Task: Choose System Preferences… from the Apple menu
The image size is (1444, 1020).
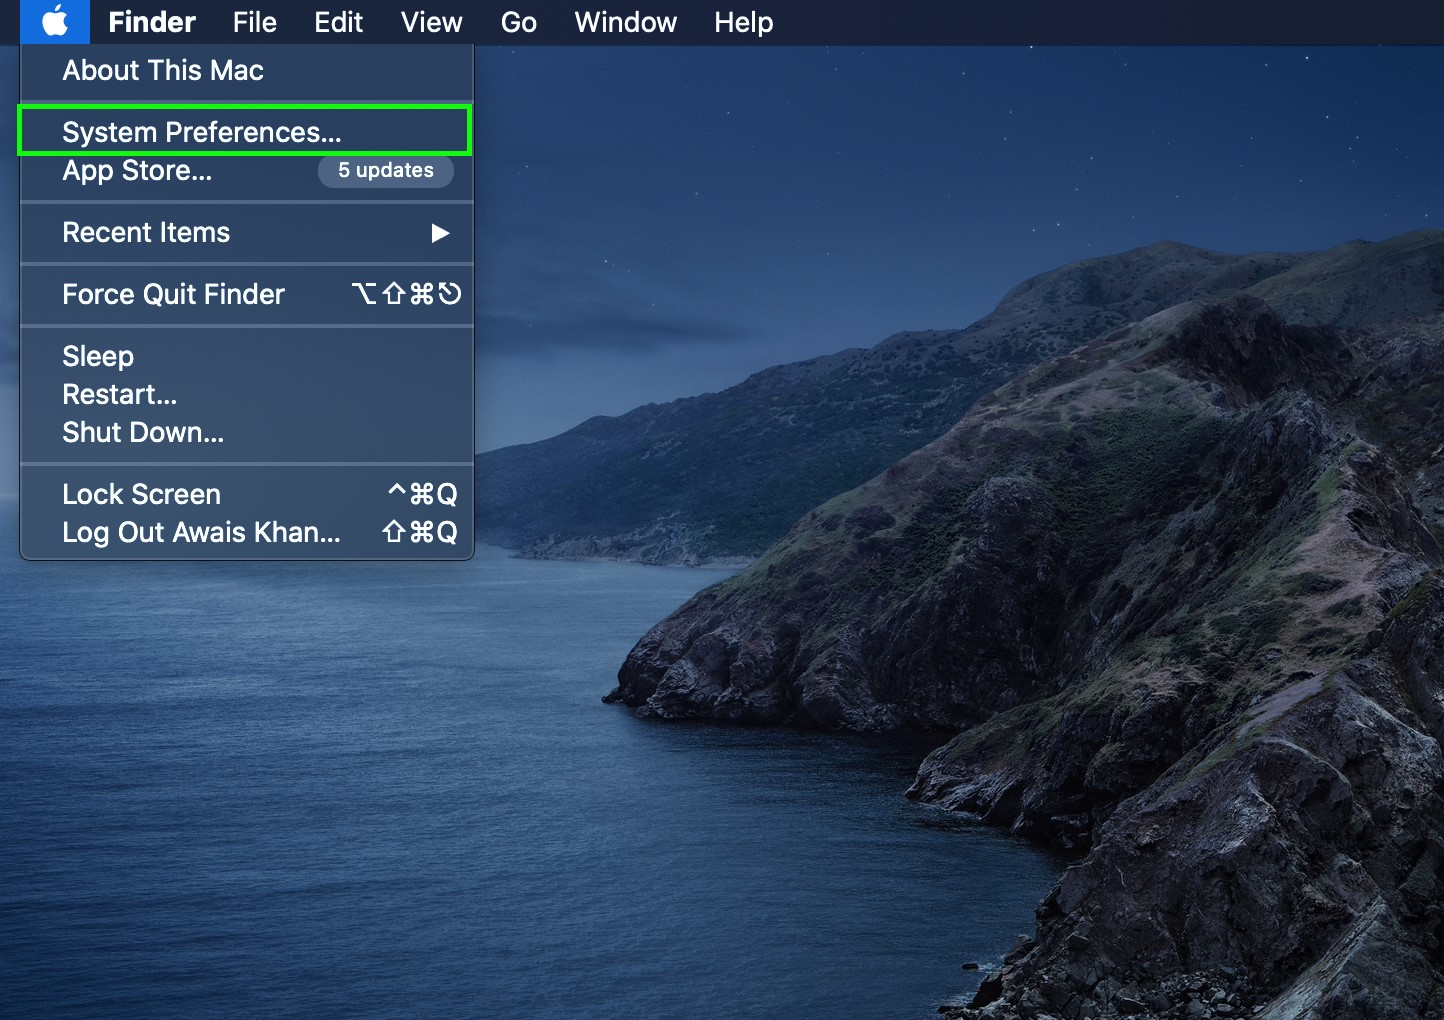Action: pos(202,132)
